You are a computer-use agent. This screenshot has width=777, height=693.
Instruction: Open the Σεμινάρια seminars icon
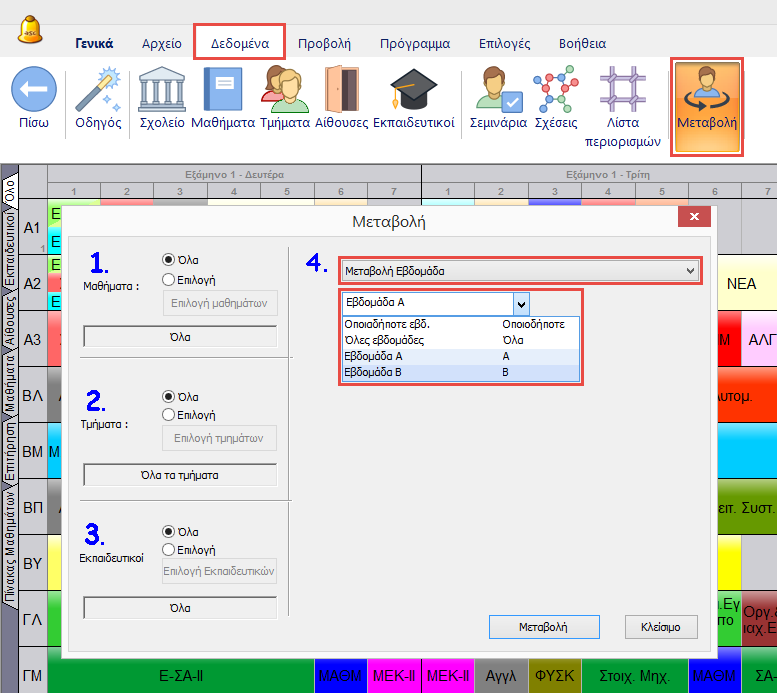(x=497, y=93)
